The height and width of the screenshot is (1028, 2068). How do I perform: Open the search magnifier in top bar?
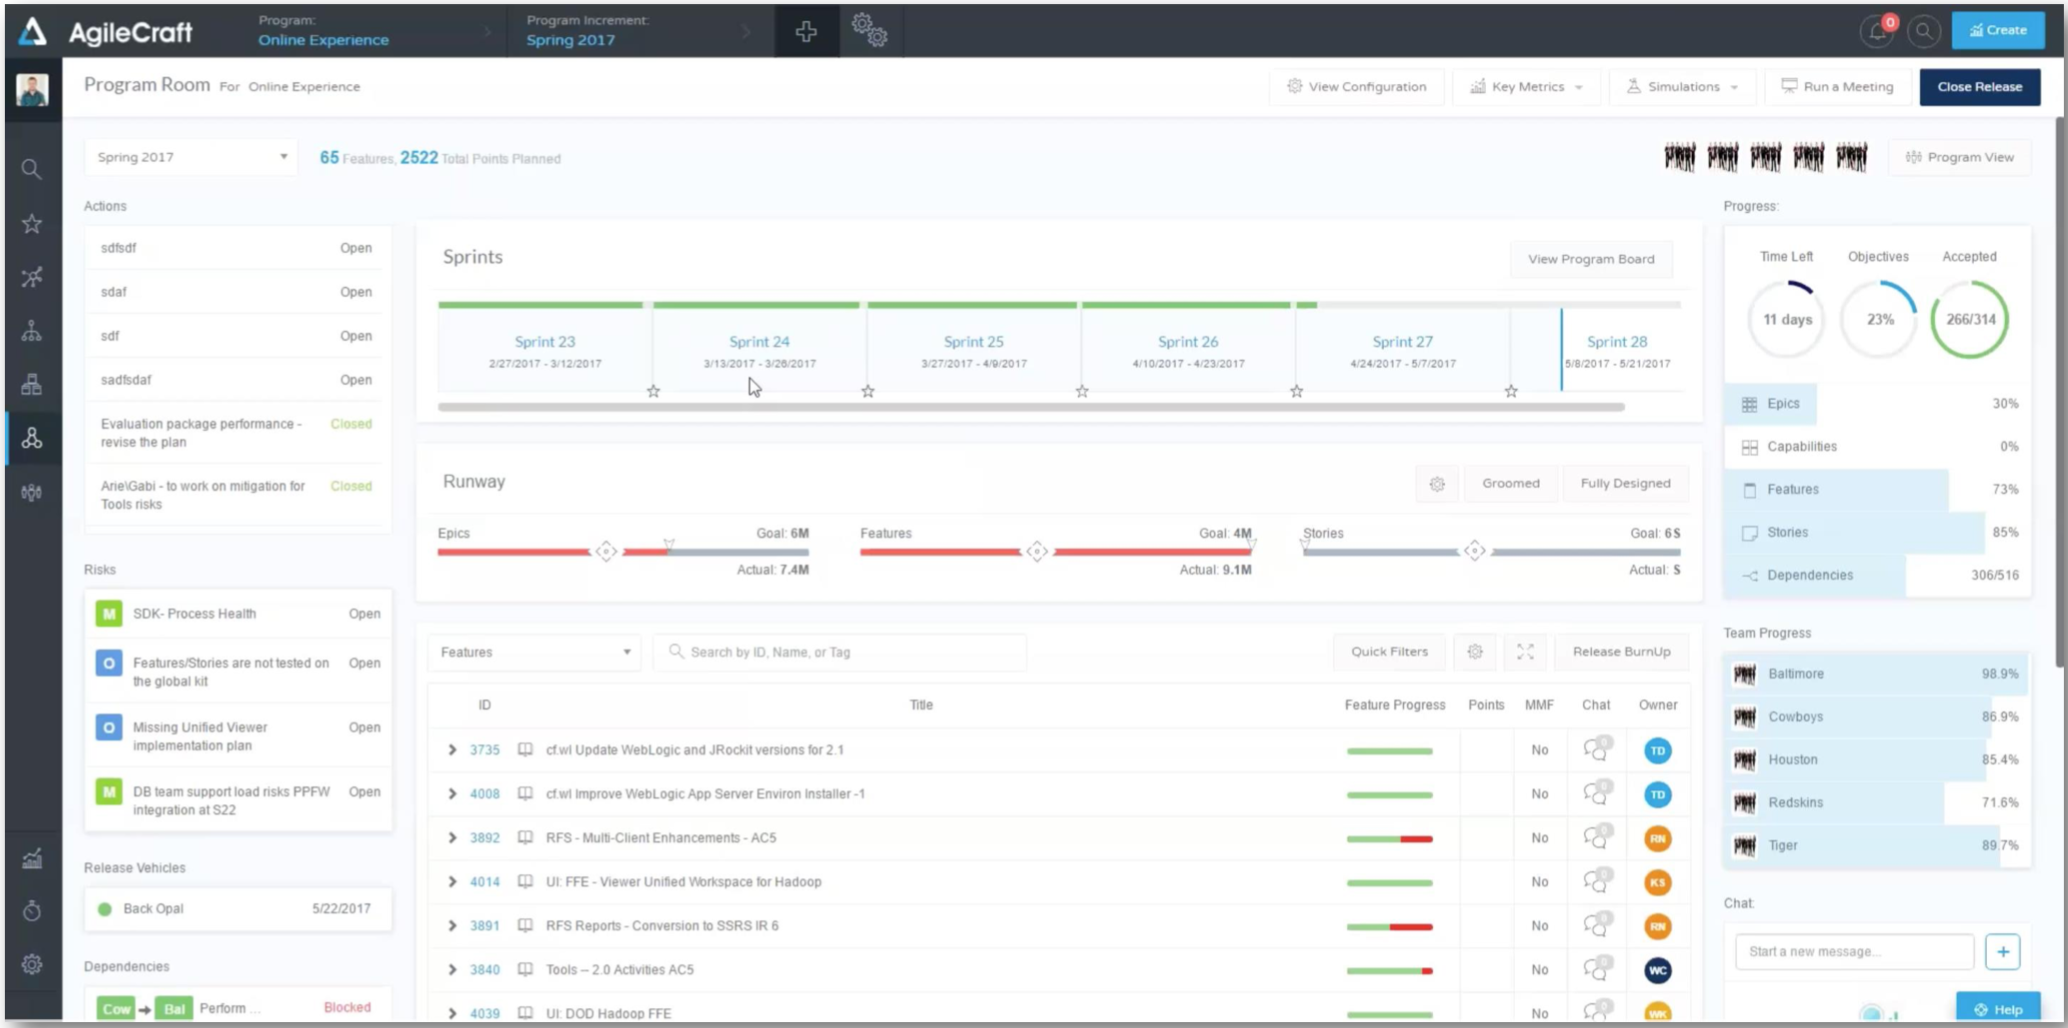coord(1923,31)
